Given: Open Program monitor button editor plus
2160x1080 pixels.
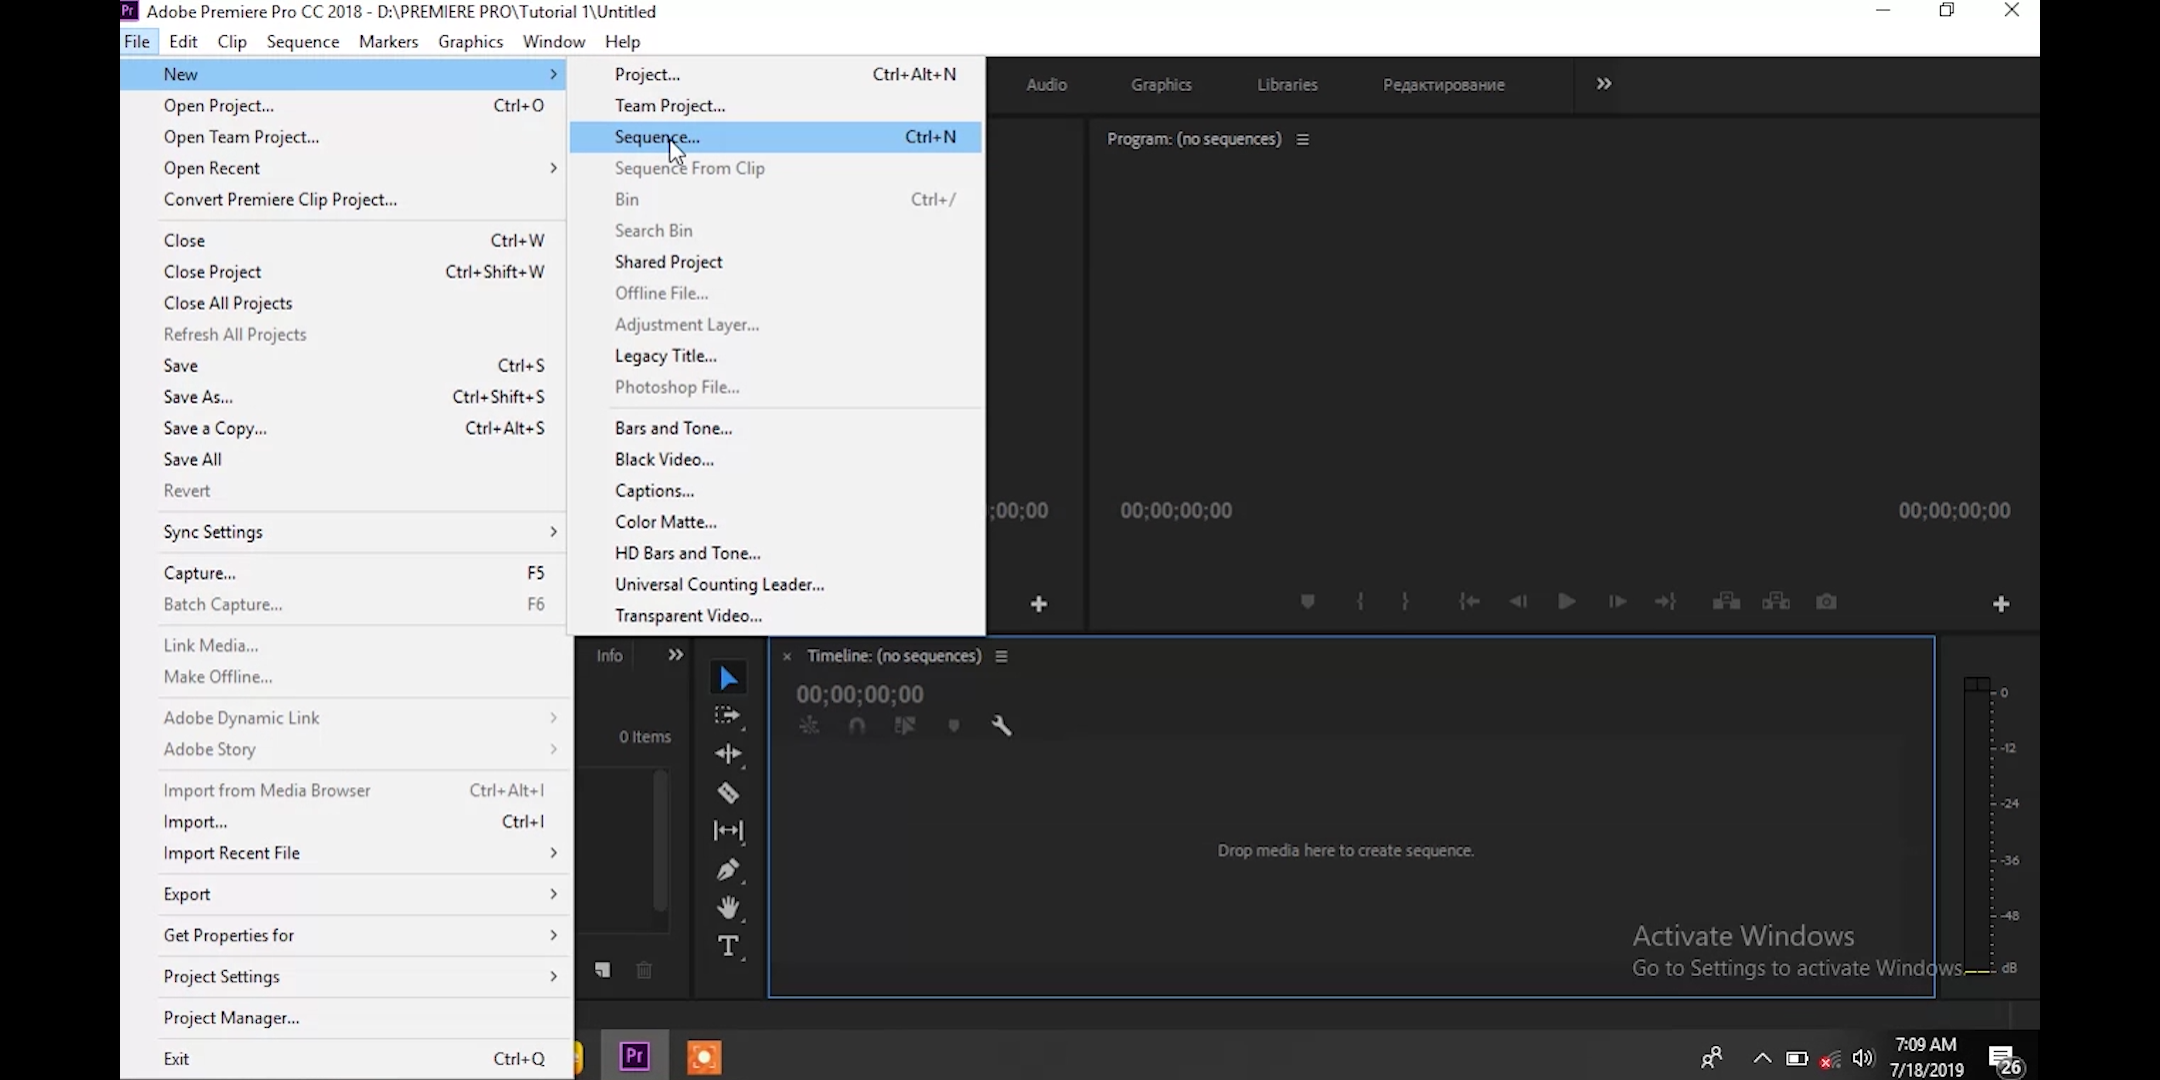Looking at the screenshot, I should coord(2001,604).
